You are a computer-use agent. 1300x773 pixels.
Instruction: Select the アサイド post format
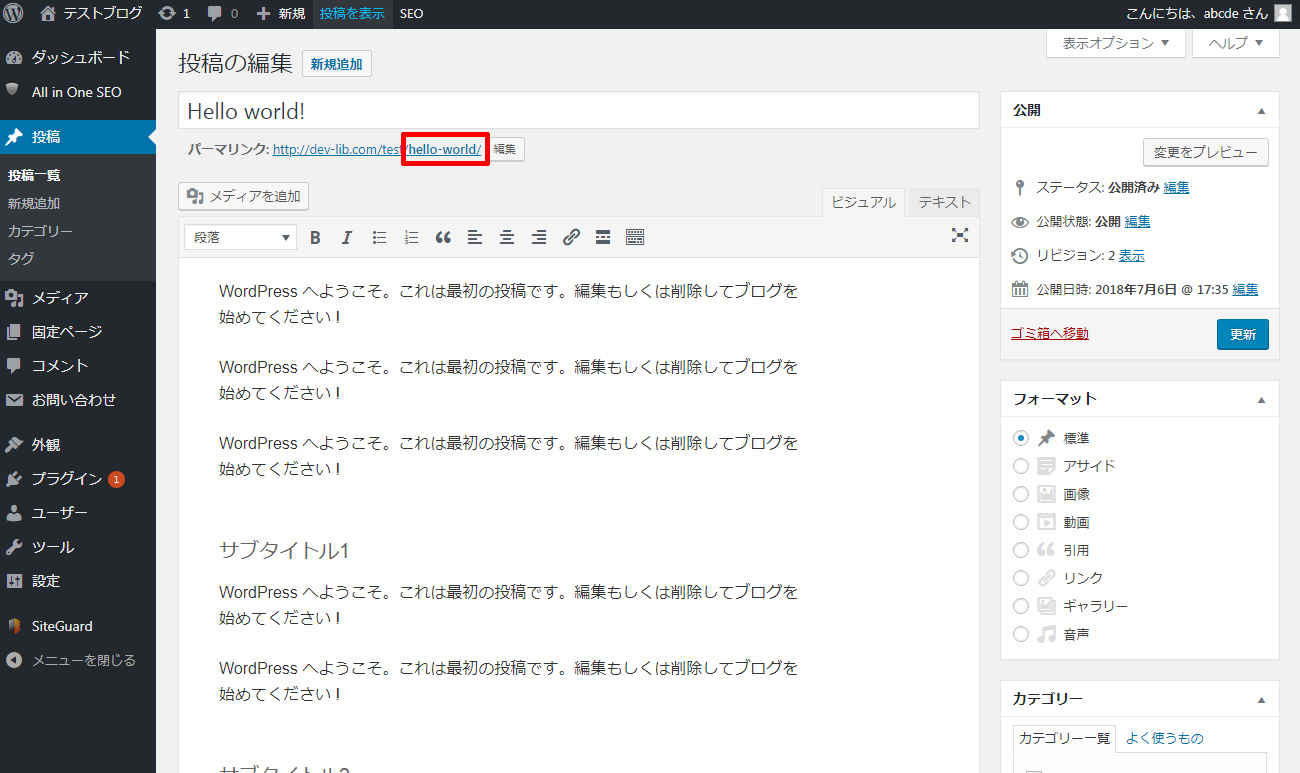click(x=1021, y=466)
